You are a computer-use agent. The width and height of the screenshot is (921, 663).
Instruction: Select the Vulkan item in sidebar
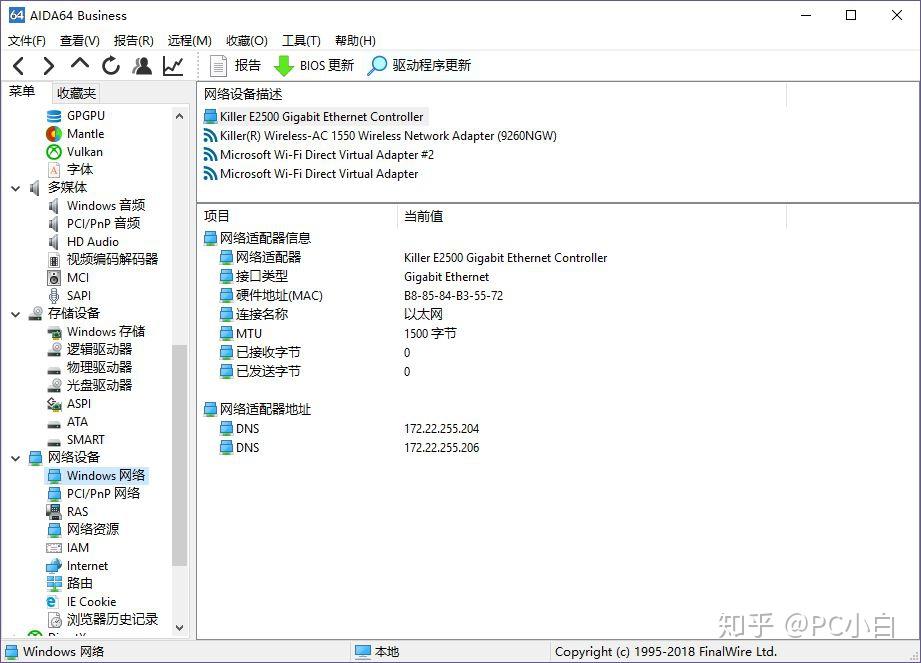[84, 151]
